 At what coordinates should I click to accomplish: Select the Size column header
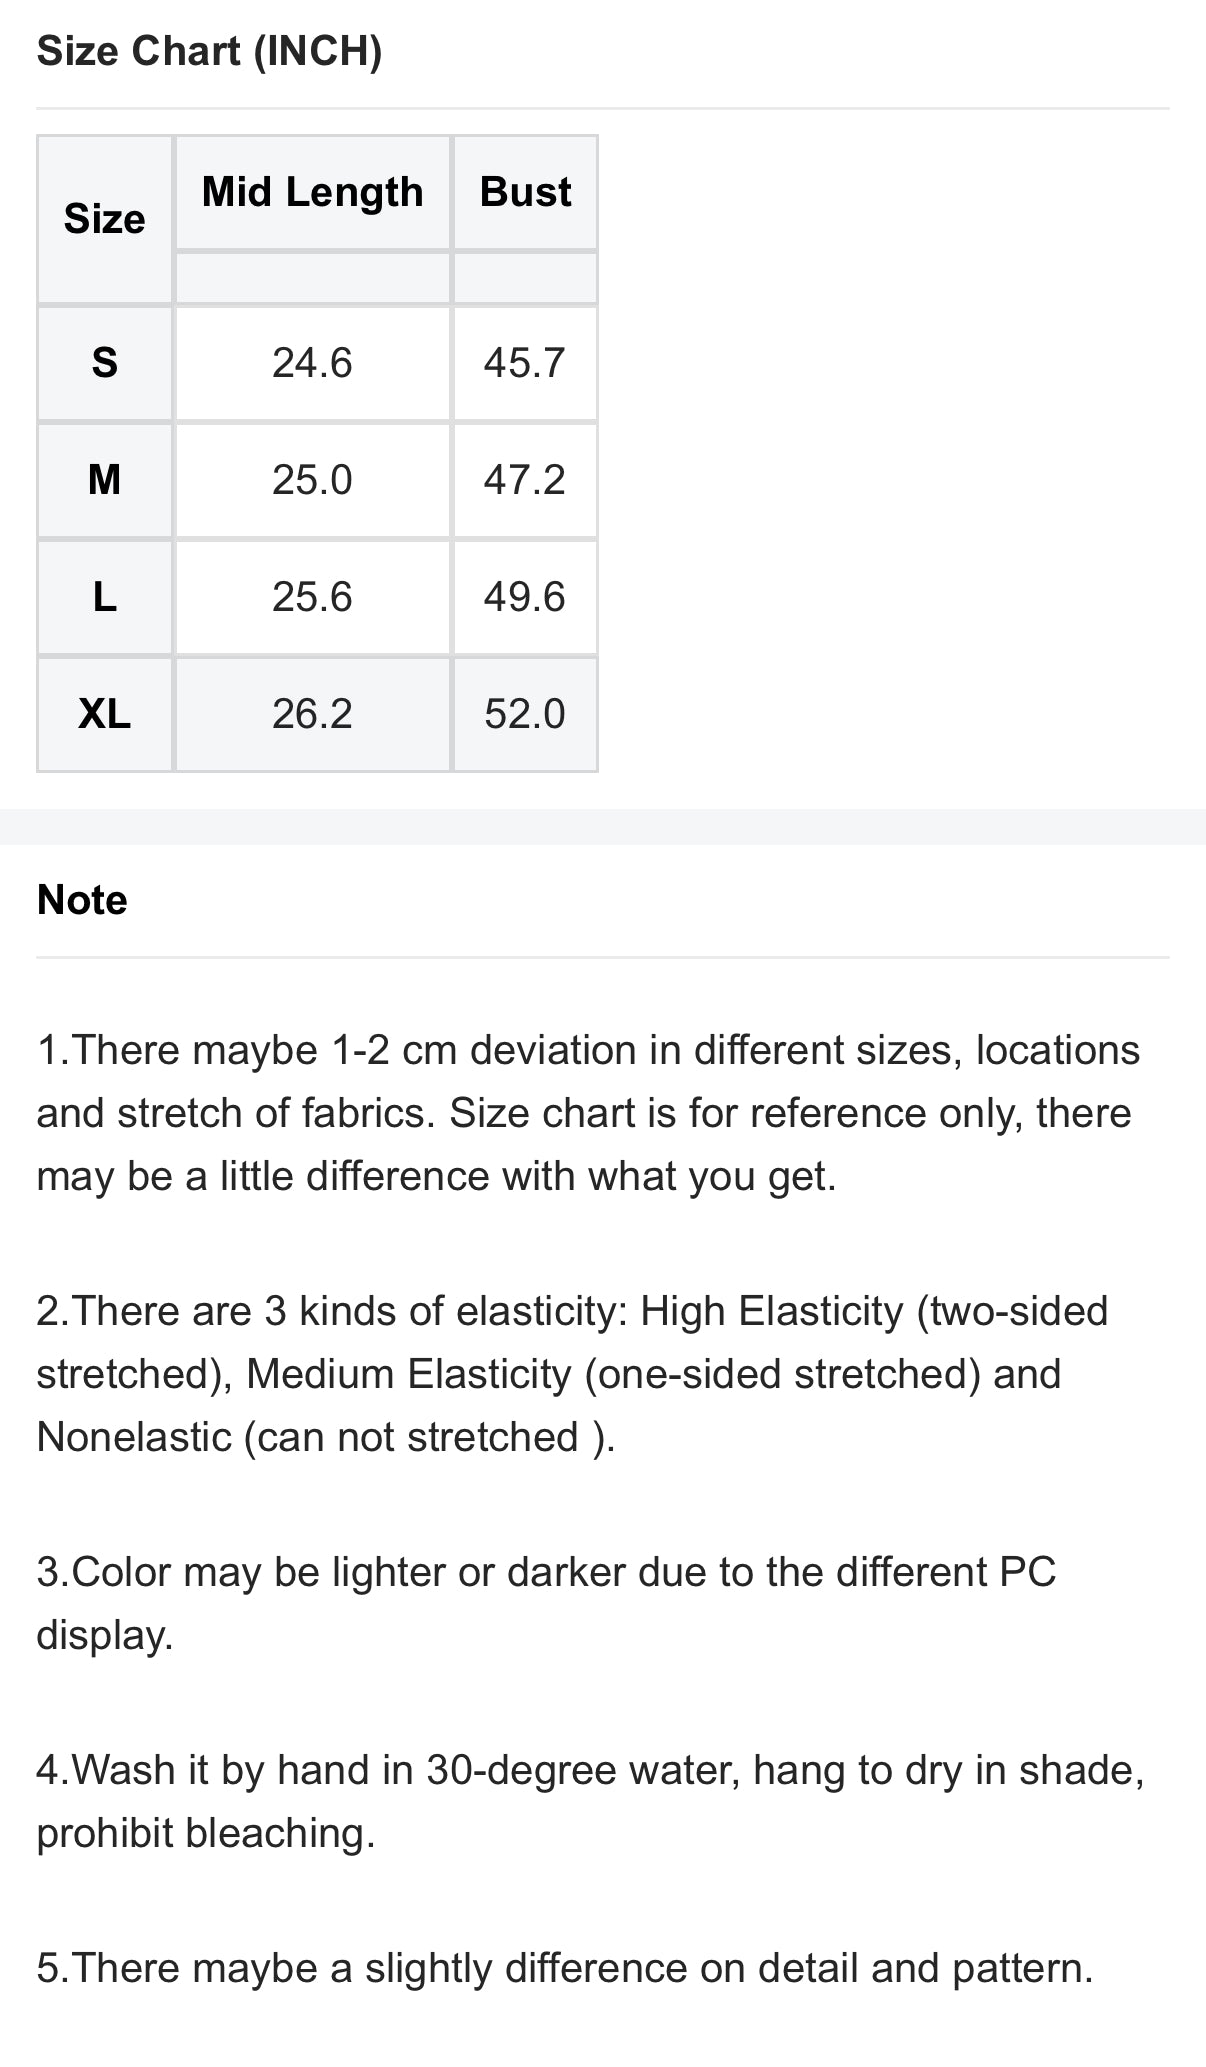point(104,219)
